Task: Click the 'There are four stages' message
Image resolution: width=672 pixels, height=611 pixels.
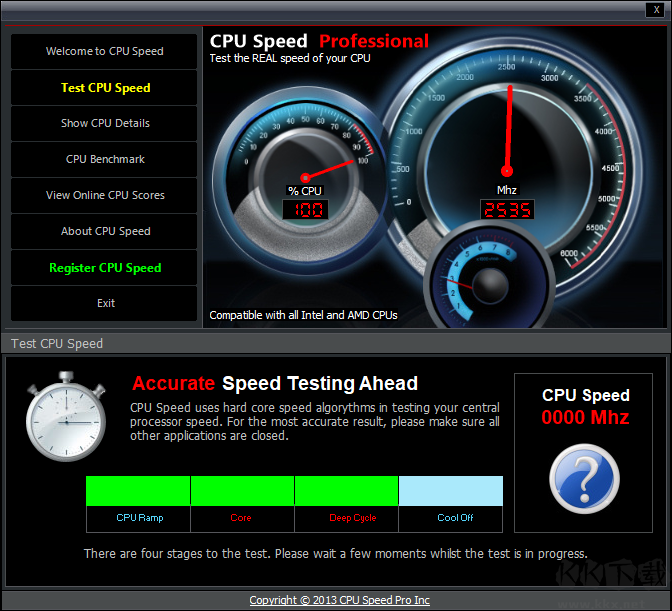Action: (336, 554)
